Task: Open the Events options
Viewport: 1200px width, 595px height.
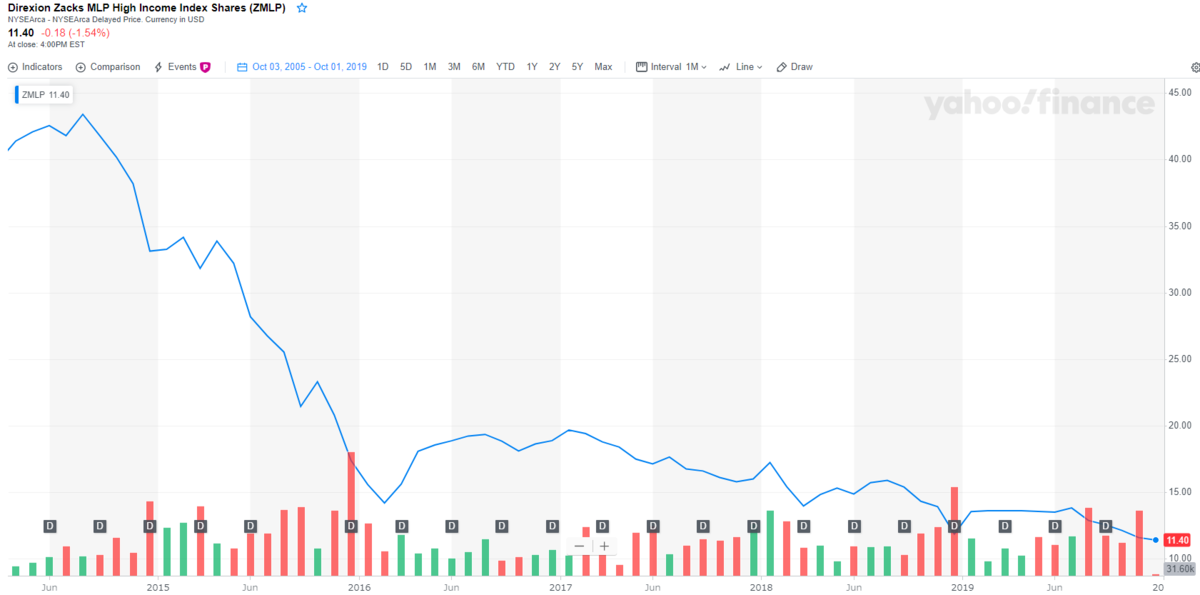Action: coord(175,67)
